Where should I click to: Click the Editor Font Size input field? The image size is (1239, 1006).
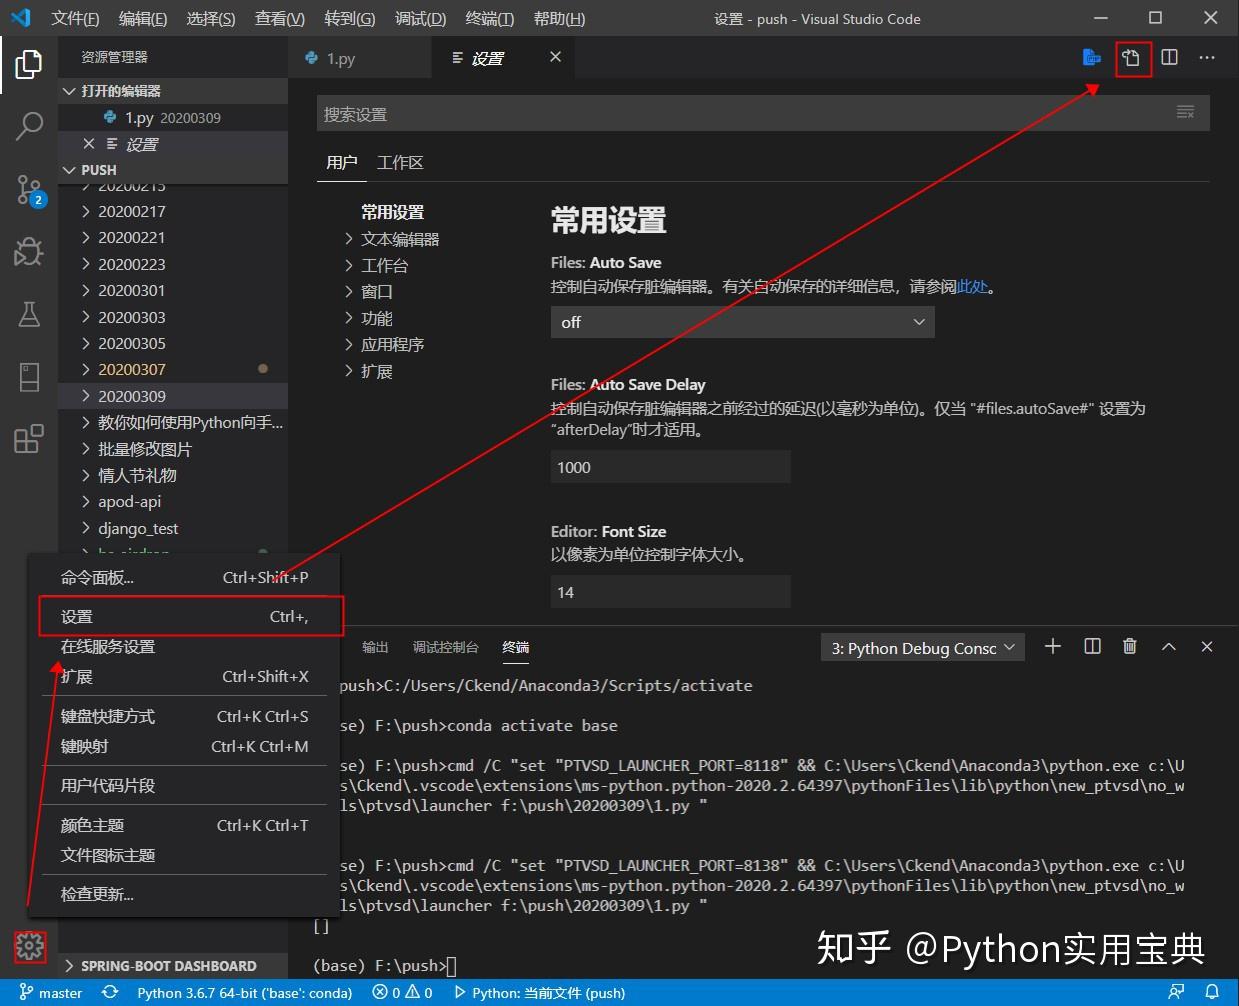(x=670, y=591)
